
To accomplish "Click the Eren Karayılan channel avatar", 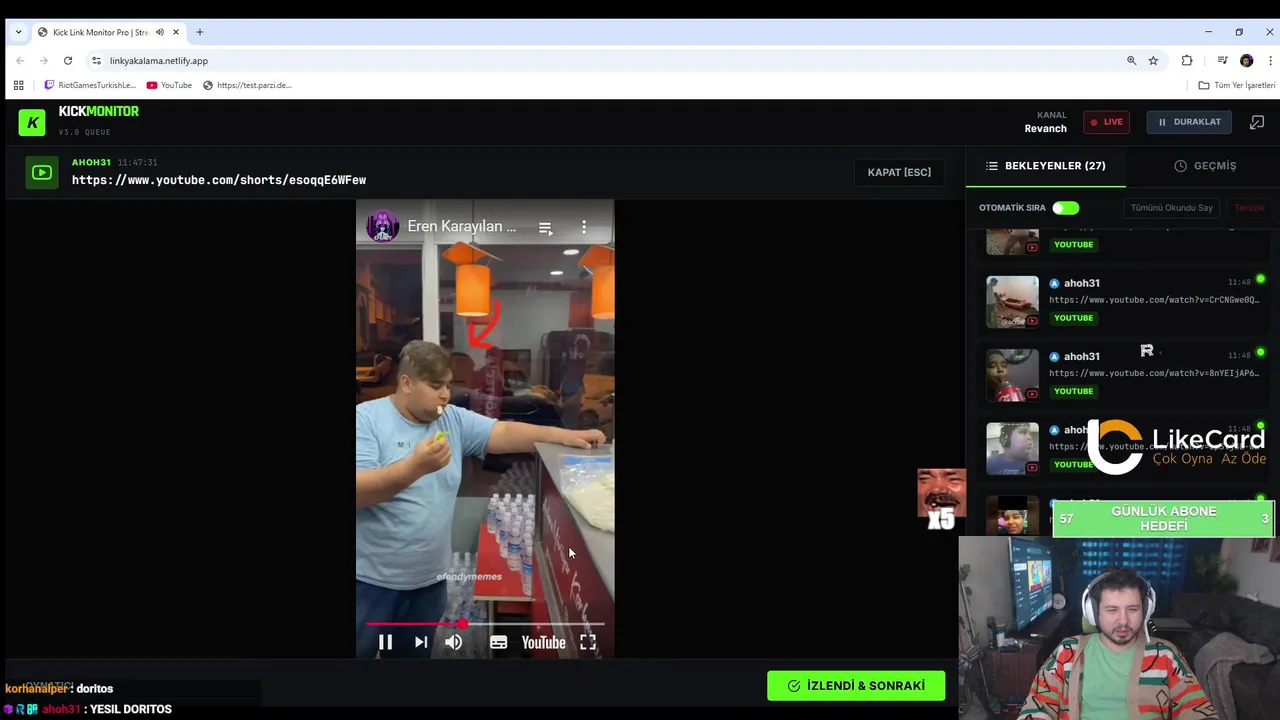I will click(x=382, y=227).
